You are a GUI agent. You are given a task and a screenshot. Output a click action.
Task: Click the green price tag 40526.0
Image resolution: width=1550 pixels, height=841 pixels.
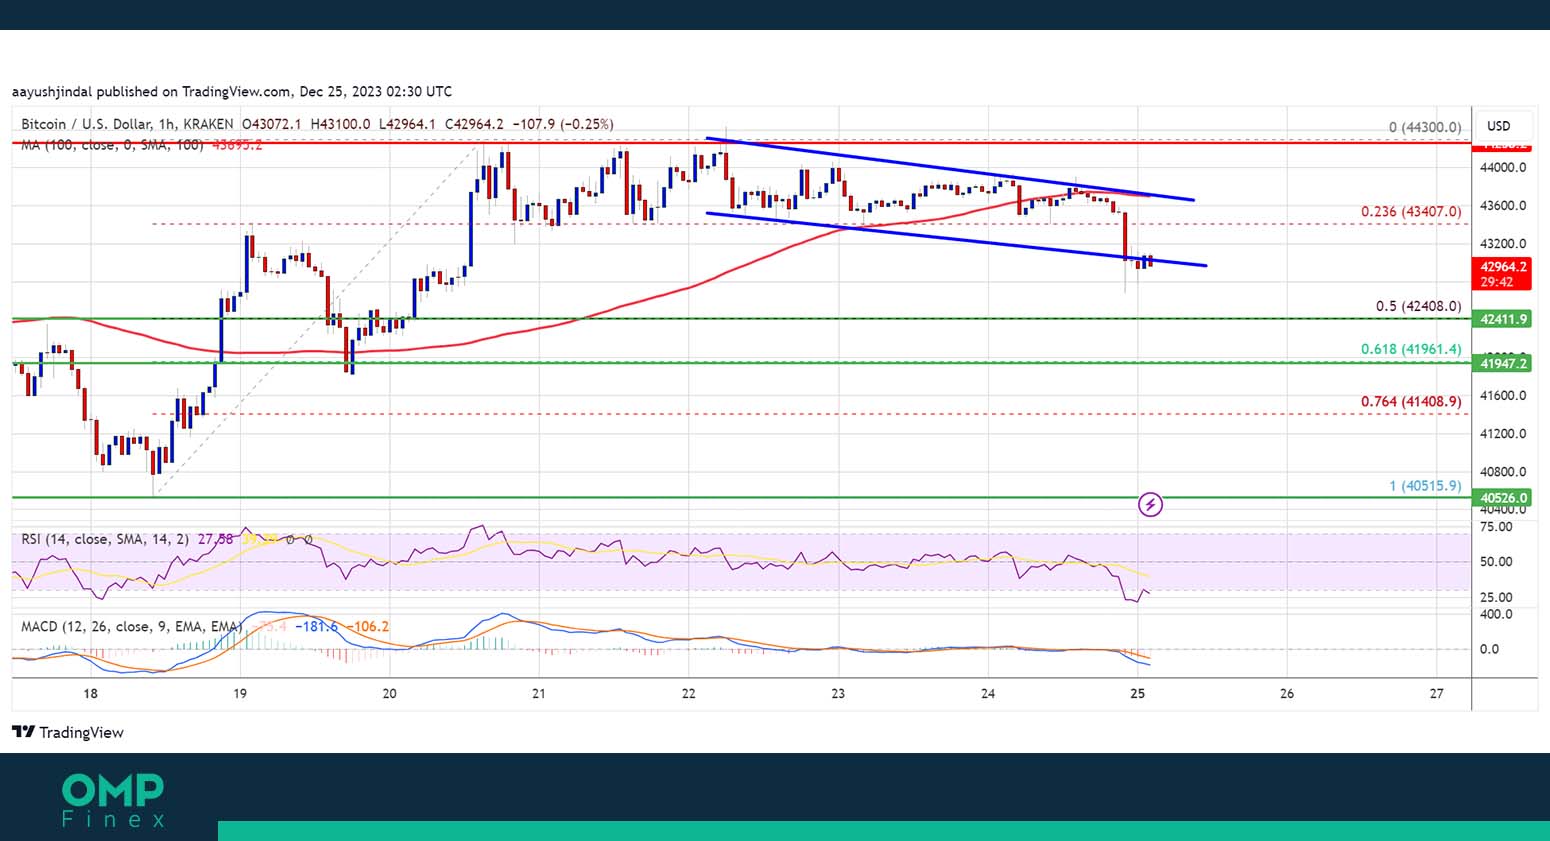[x=1503, y=497]
